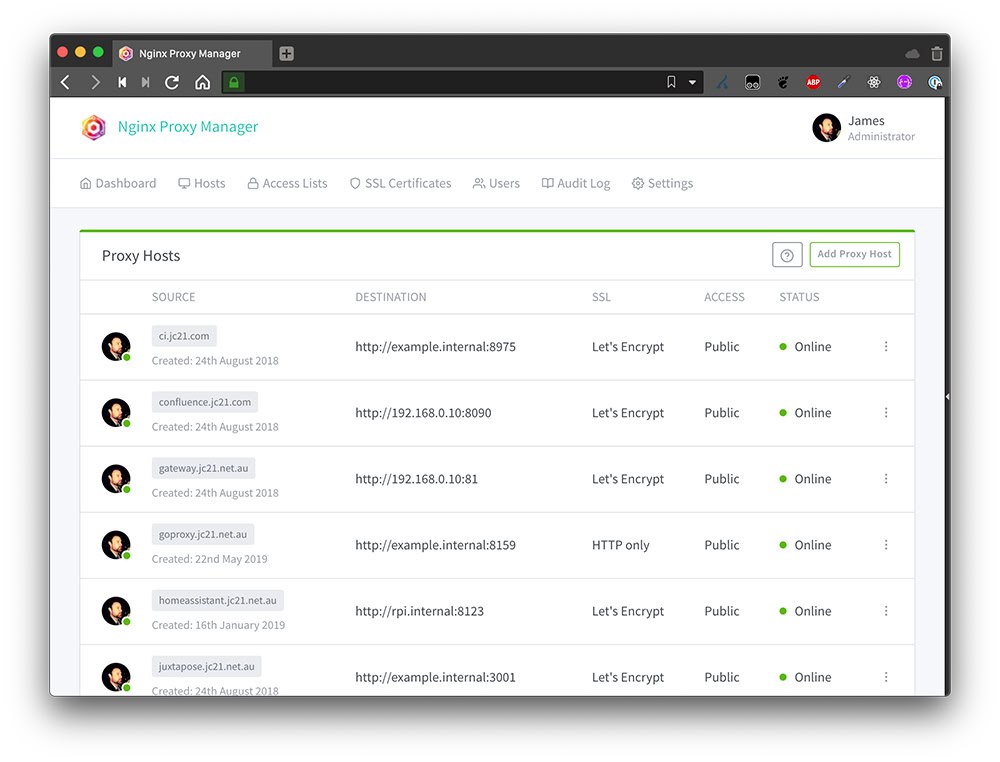
Task: Click the help question mark icon
Action: 787,255
